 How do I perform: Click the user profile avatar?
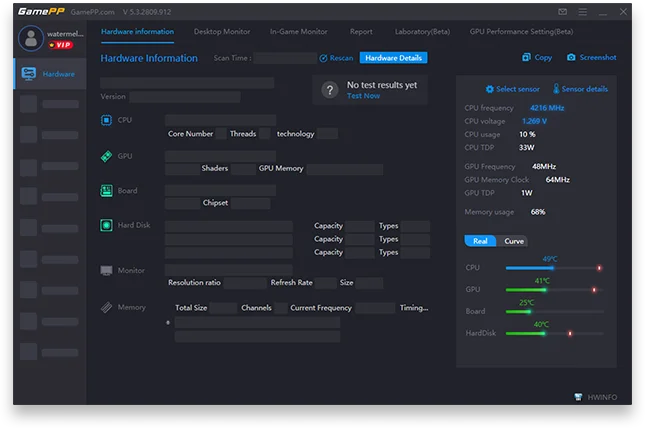[x=30, y=38]
